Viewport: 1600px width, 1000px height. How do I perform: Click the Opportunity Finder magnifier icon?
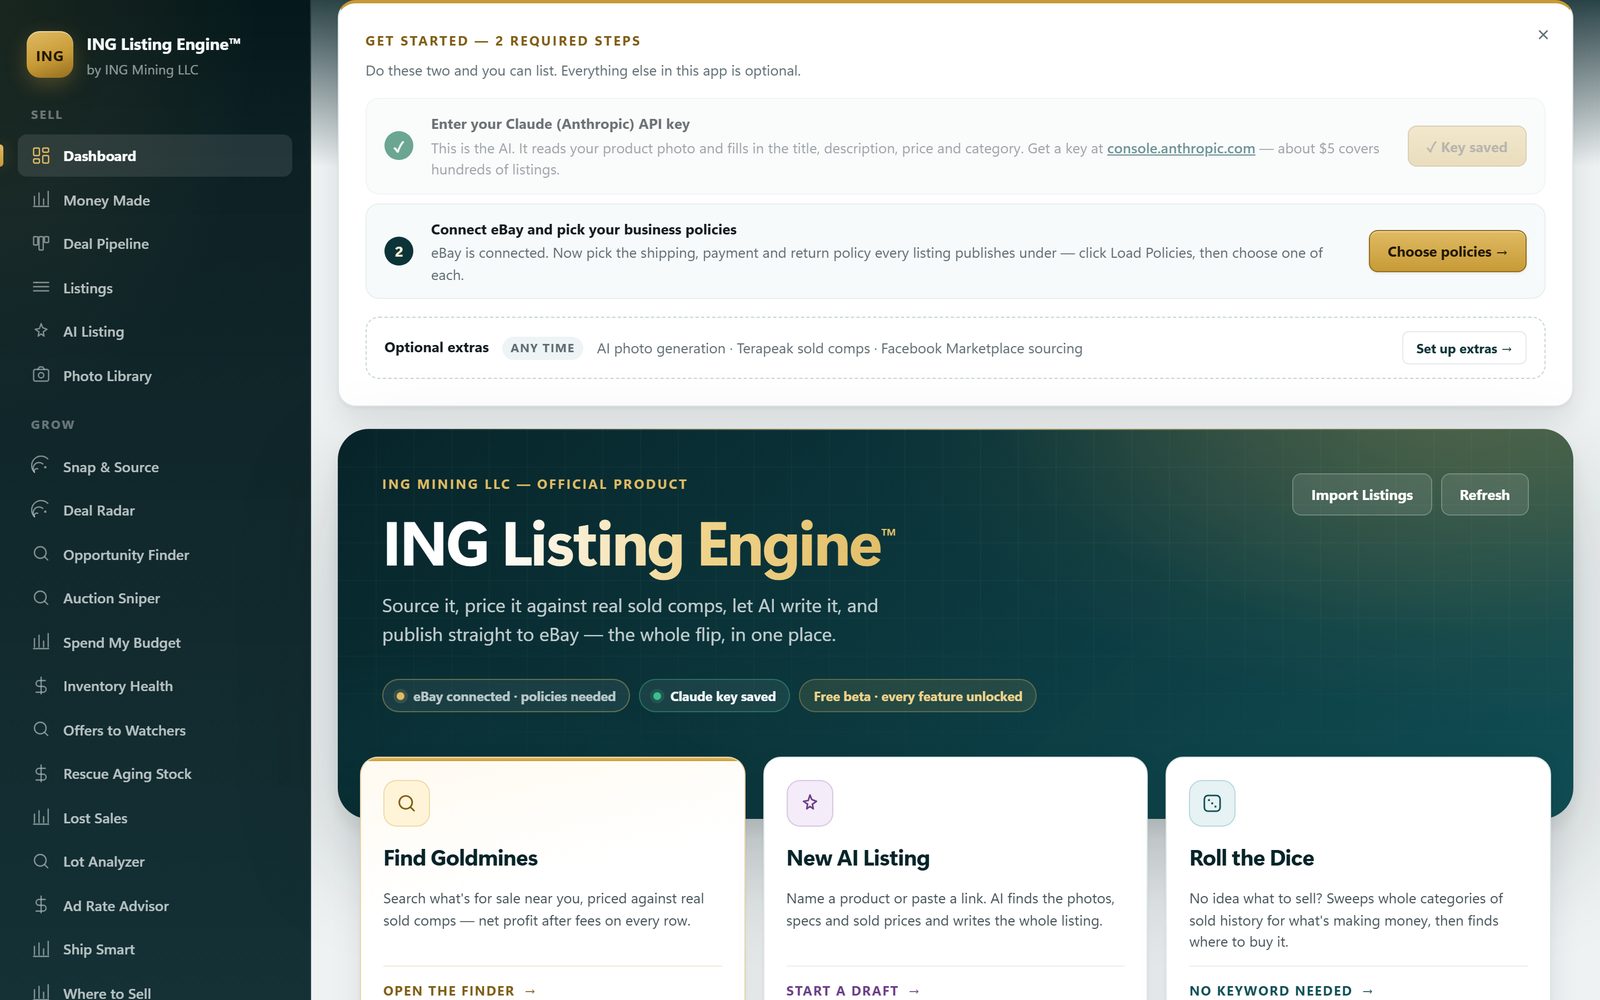[x=41, y=554]
